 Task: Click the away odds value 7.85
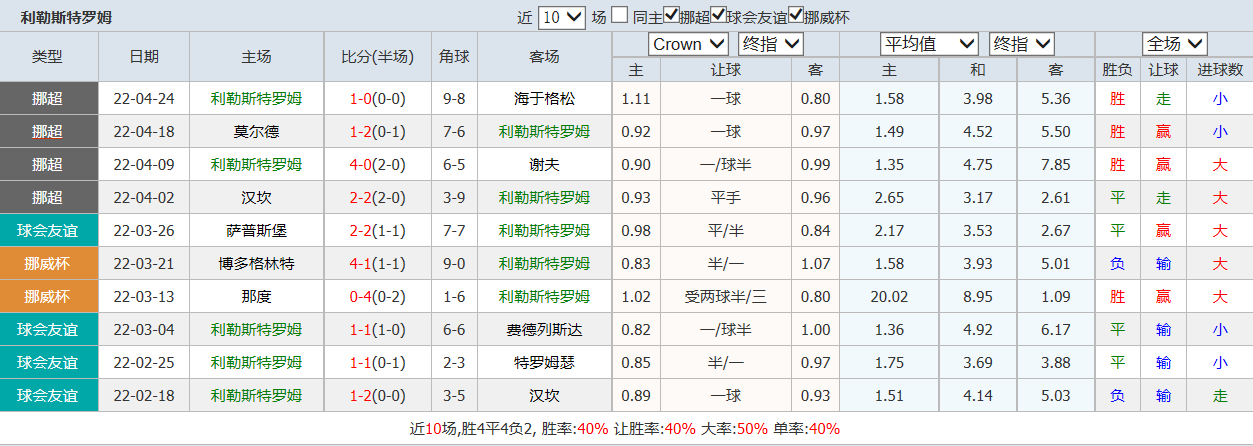coord(1055,164)
